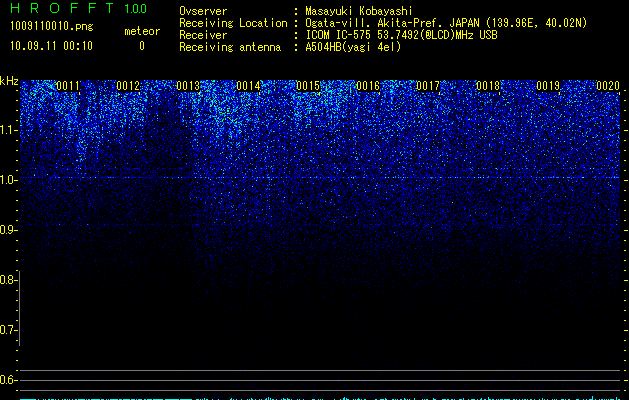This screenshot has height=400, width=629.
Task: Click the 0.9 frequency axis label
Action: 8,230
